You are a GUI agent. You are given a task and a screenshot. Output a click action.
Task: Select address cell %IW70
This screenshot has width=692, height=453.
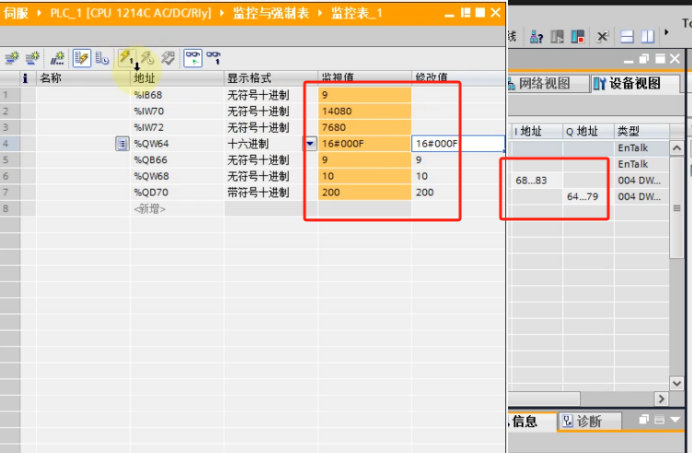pyautogui.click(x=177, y=111)
